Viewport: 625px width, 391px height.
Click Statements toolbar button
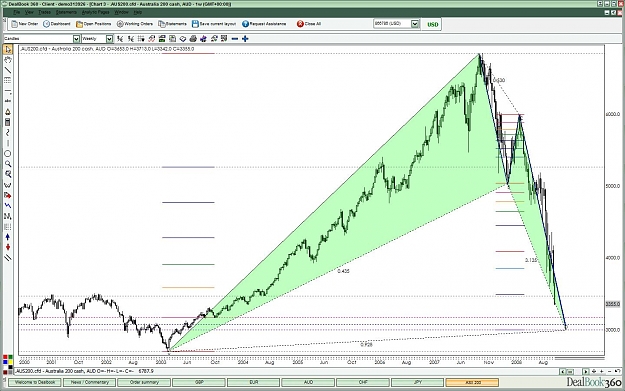click(x=173, y=24)
